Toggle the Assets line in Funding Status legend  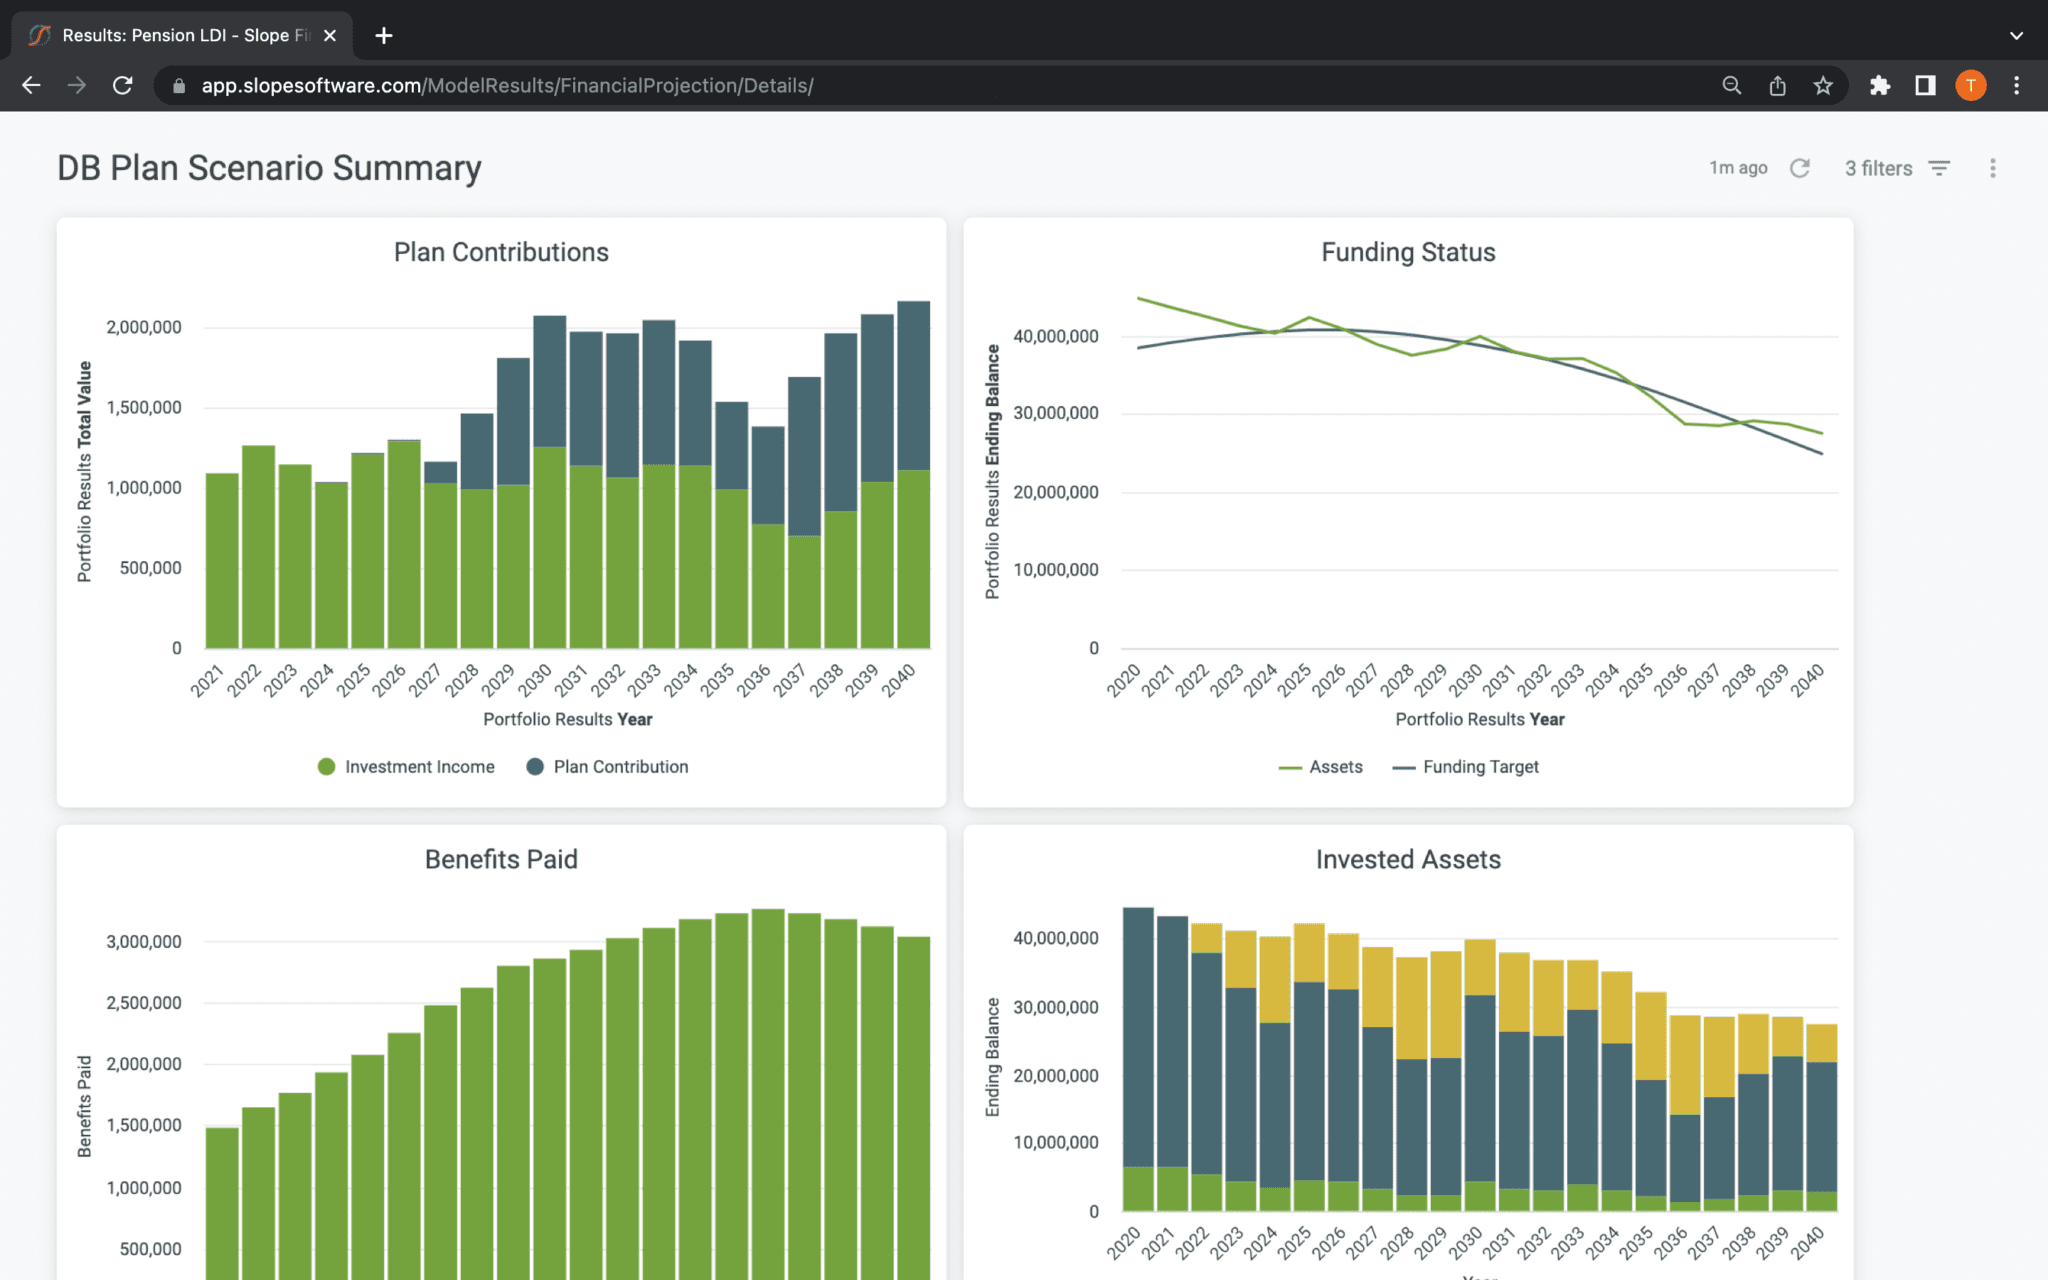pyautogui.click(x=1322, y=766)
